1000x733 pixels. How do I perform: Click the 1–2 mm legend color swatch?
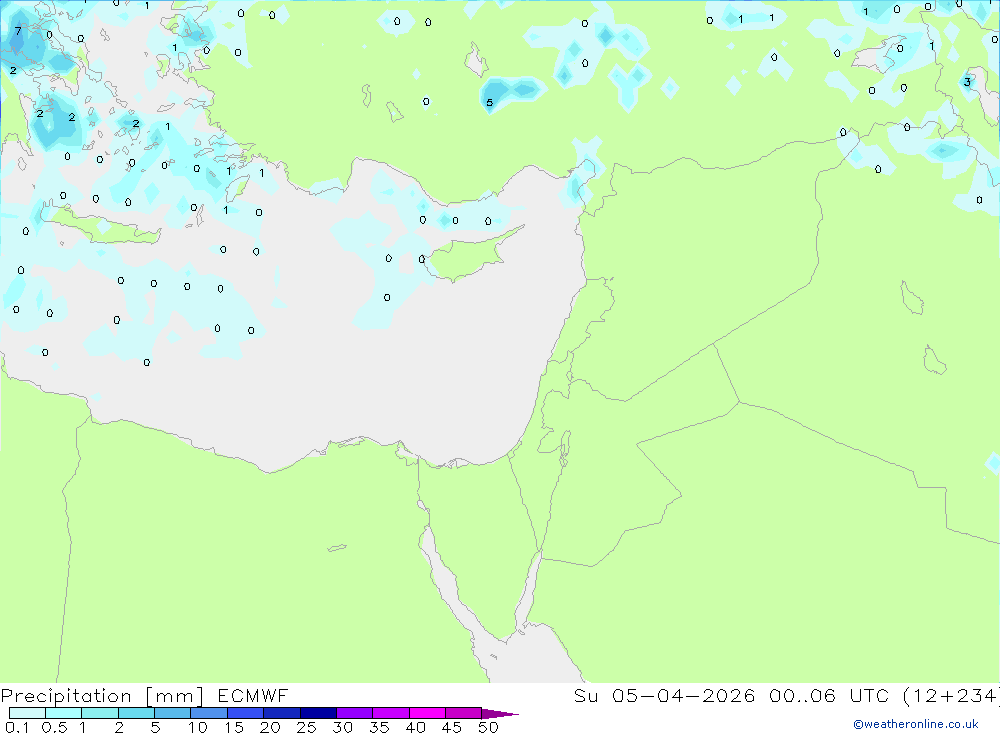(x=99, y=713)
